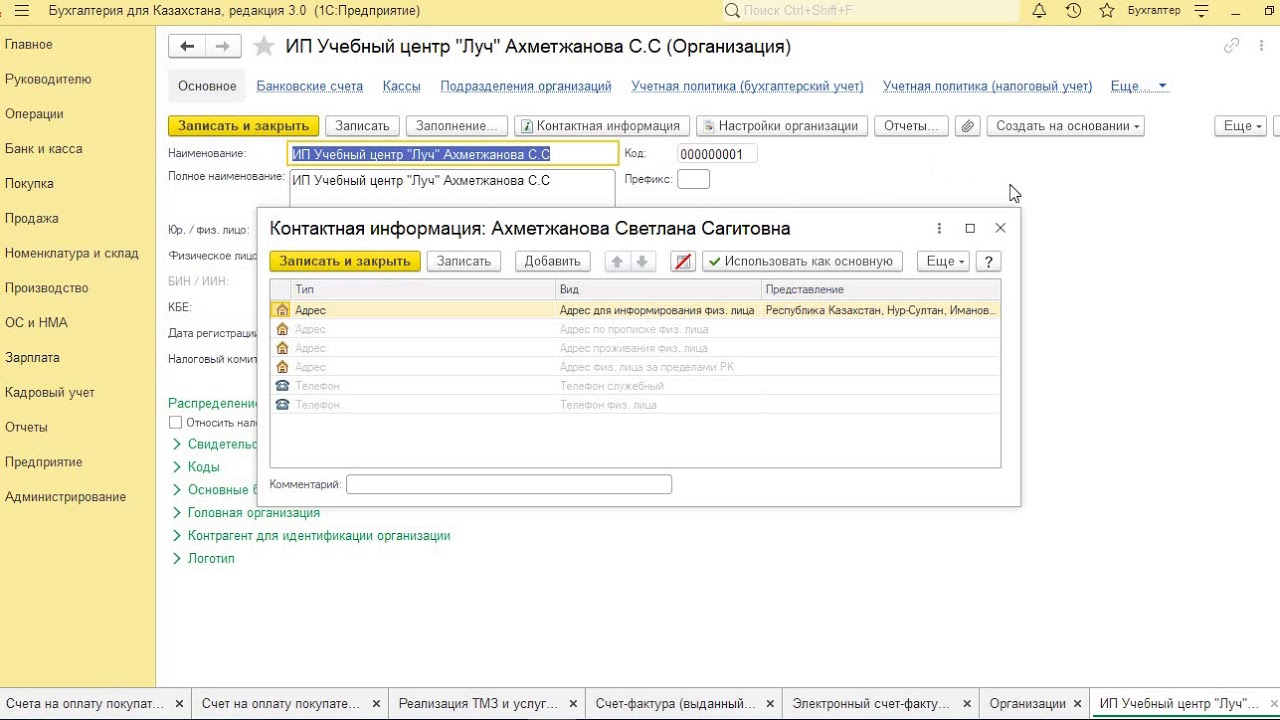Image resolution: width=1280 pixels, height=720 pixels.
Task: Close Счет-фактура (выданный) window tab
Action: [x=769, y=704]
